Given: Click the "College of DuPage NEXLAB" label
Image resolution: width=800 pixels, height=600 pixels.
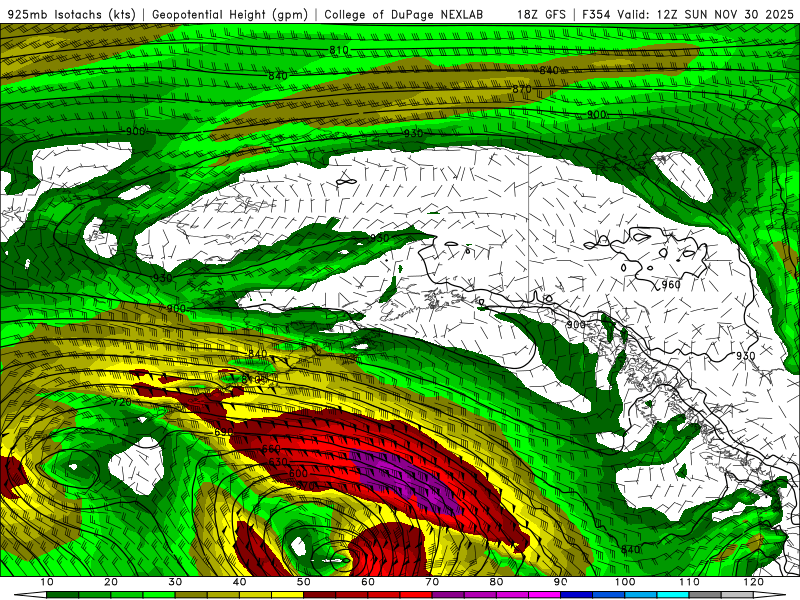Looking at the screenshot, I should click(403, 14).
